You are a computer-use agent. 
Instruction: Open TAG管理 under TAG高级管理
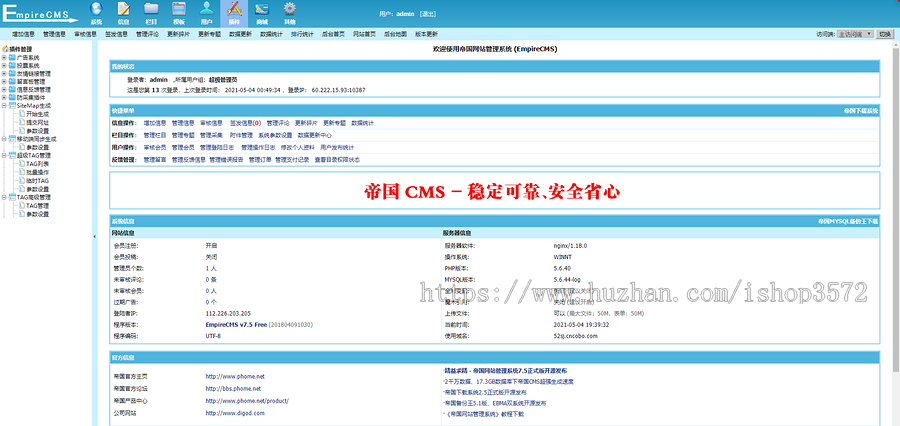[x=37, y=206]
